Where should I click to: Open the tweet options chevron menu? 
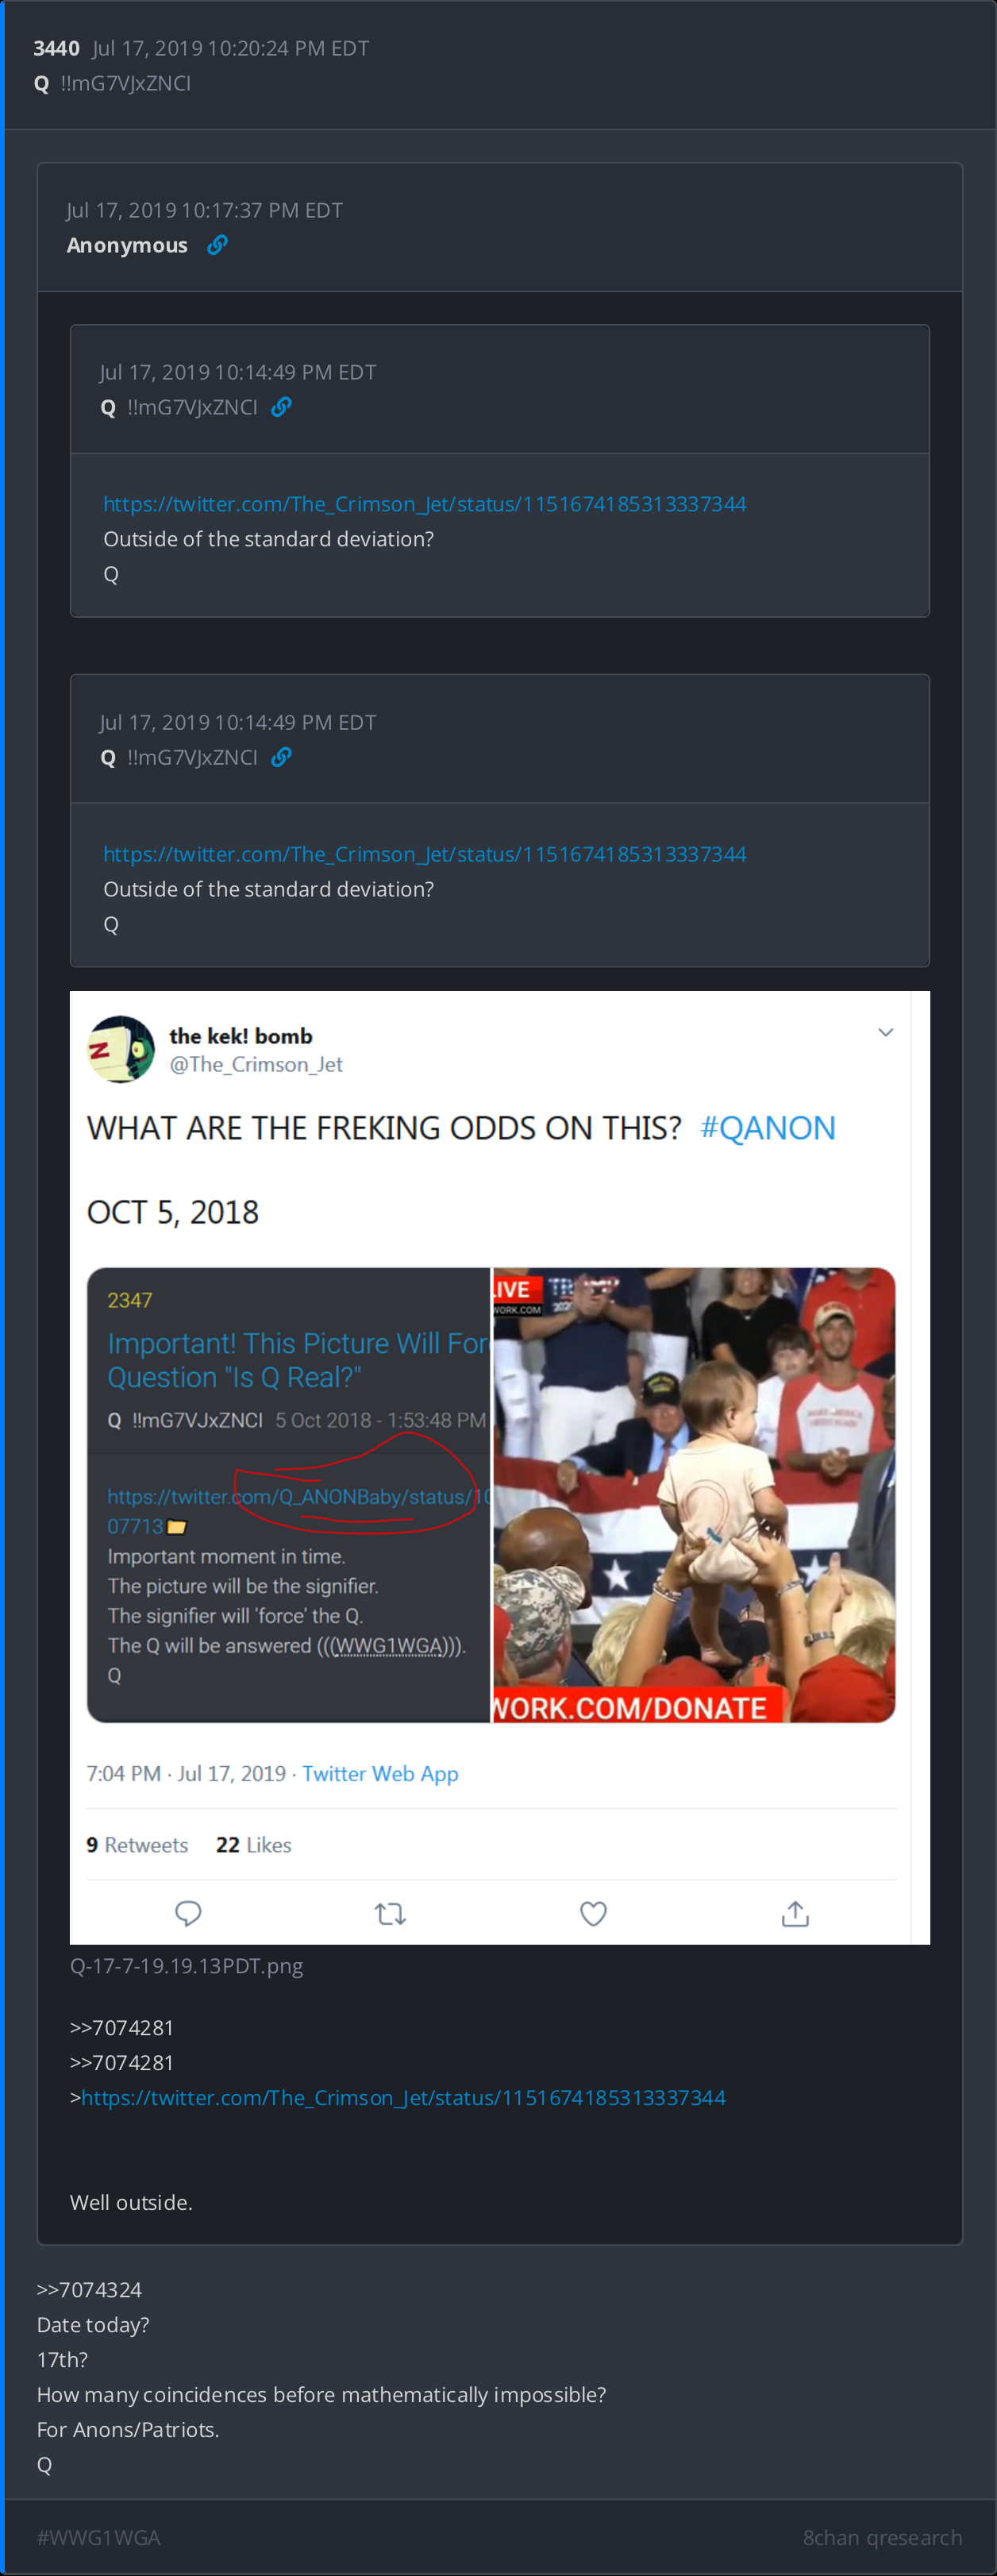(x=885, y=1032)
